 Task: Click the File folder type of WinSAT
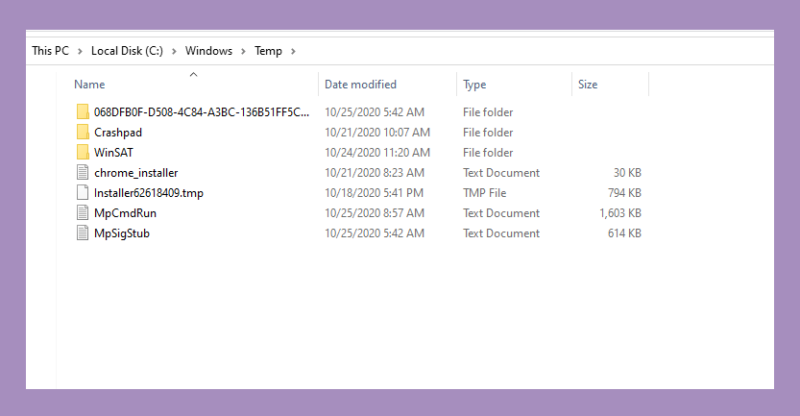click(488, 152)
